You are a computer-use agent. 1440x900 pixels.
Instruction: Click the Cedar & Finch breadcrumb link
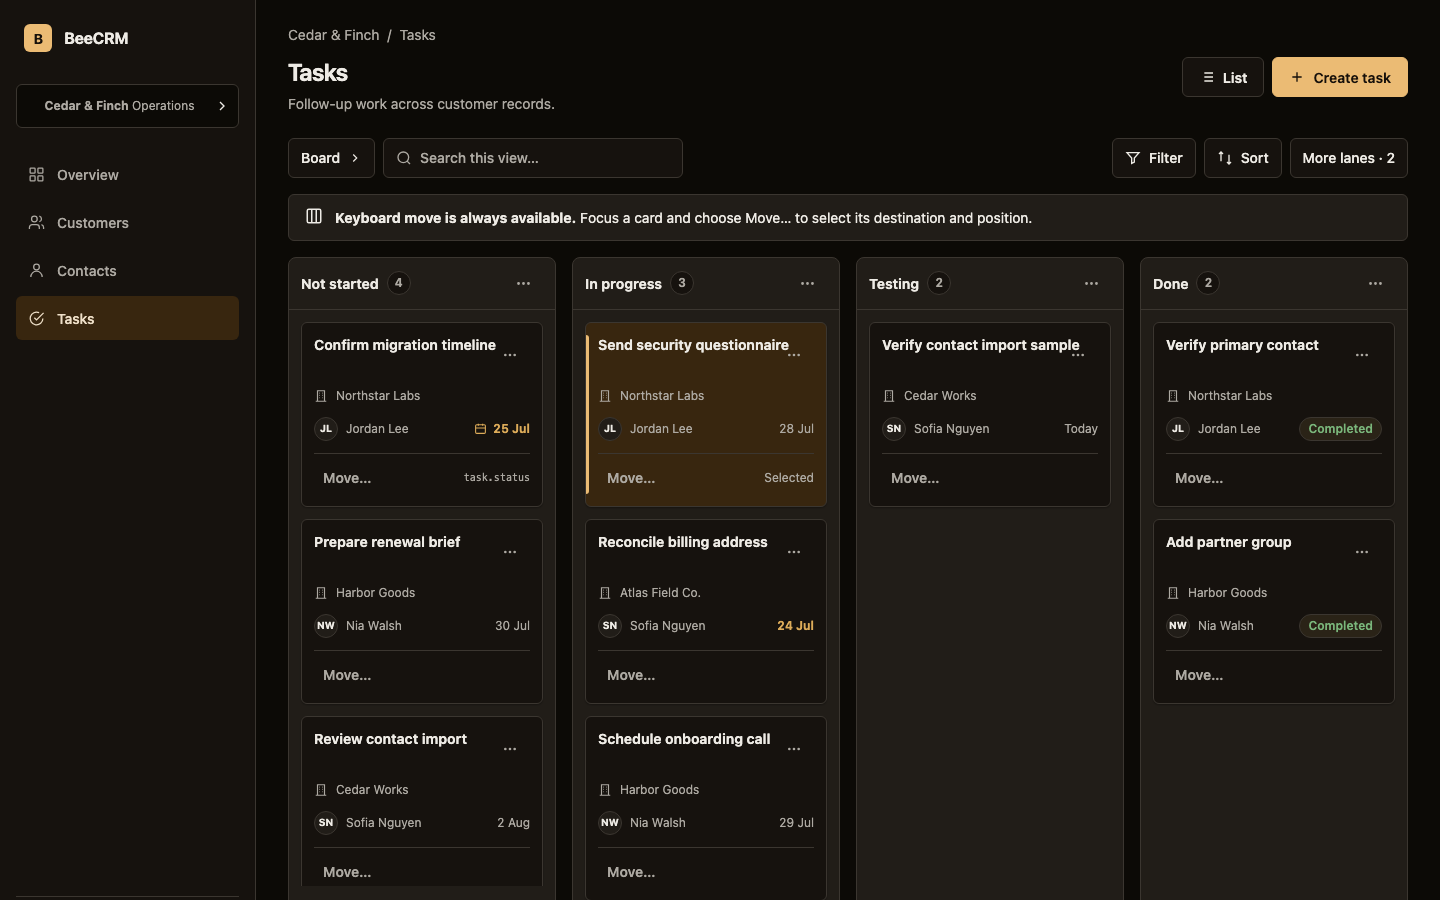[x=333, y=35]
